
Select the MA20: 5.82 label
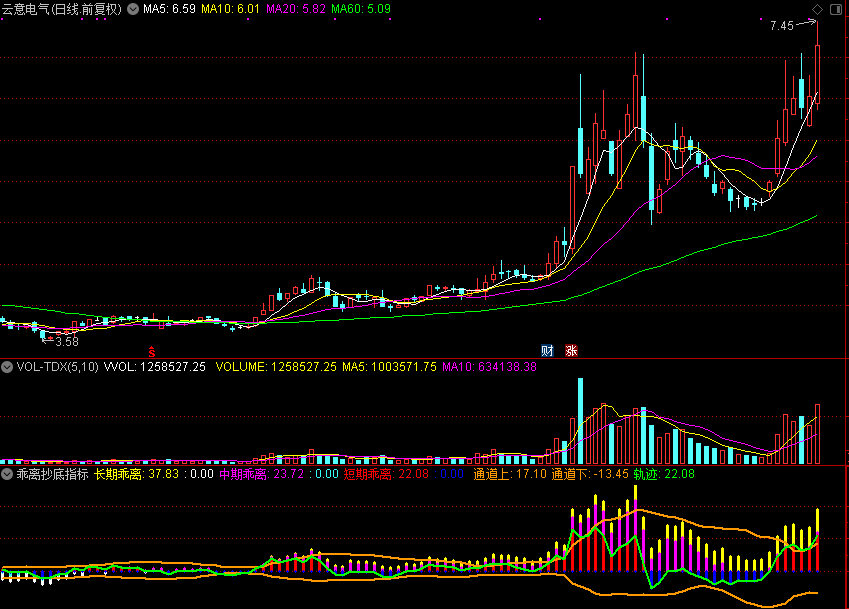pos(296,9)
